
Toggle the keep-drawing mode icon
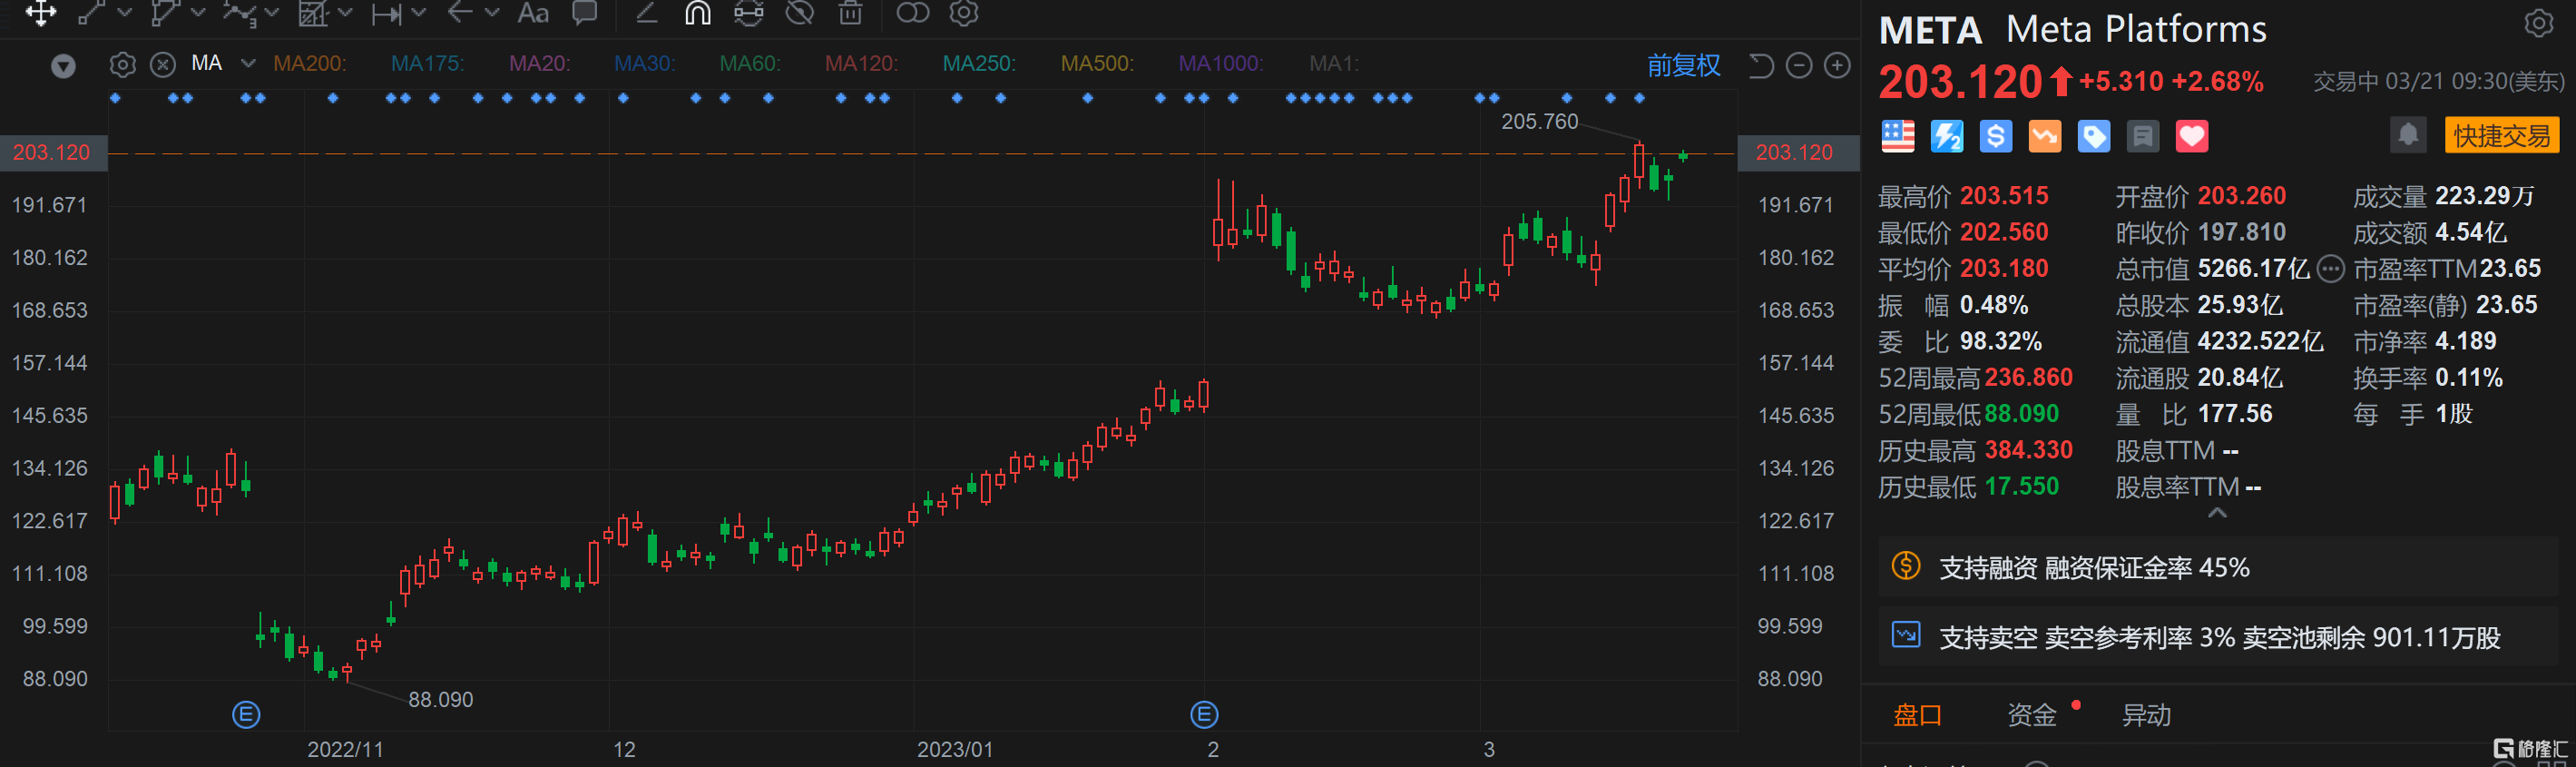tap(748, 13)
